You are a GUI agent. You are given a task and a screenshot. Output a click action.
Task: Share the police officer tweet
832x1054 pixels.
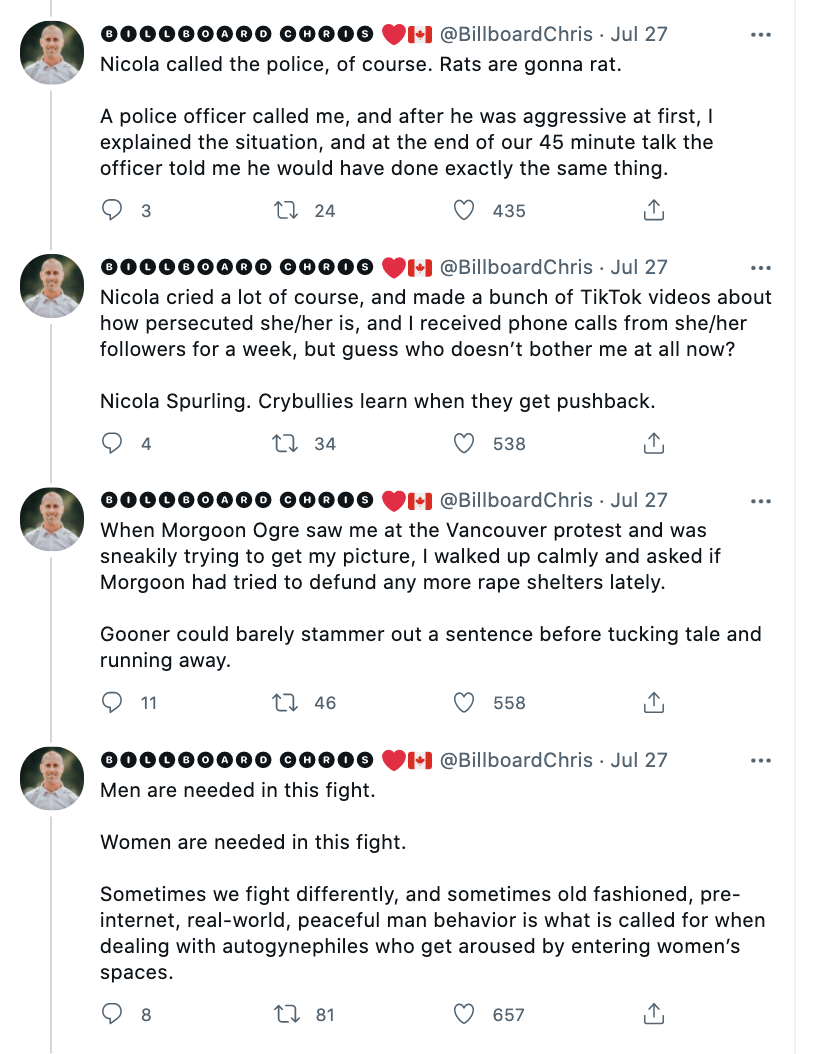(x=654, y=210)
